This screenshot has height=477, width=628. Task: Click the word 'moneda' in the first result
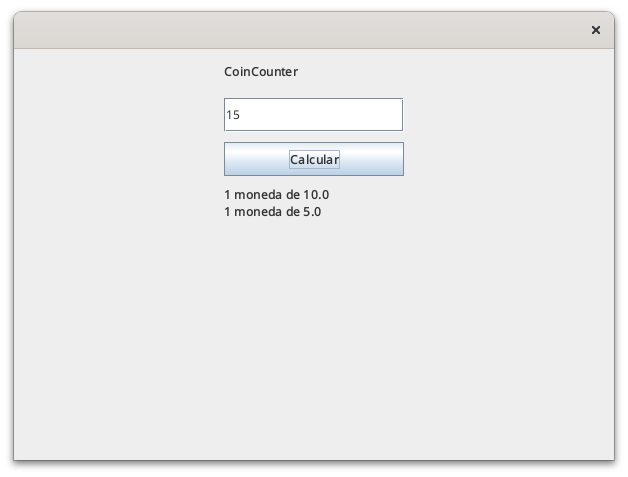tap(258, 195)
